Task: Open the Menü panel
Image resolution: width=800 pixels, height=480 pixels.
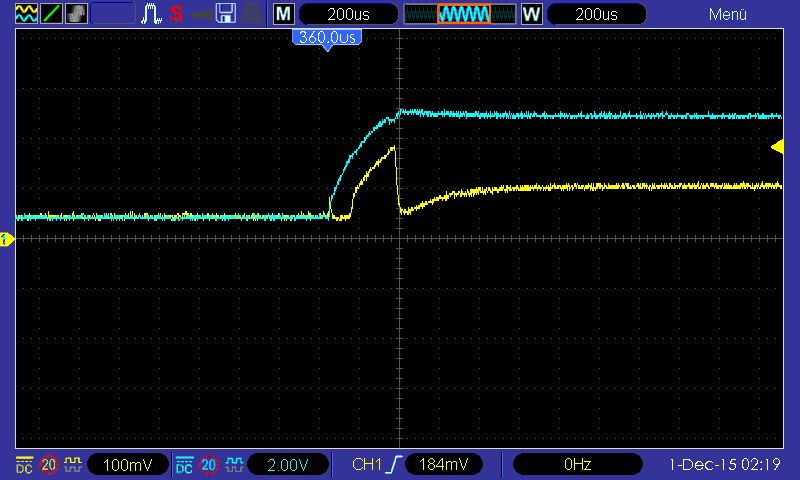Action: coord(728,14)
